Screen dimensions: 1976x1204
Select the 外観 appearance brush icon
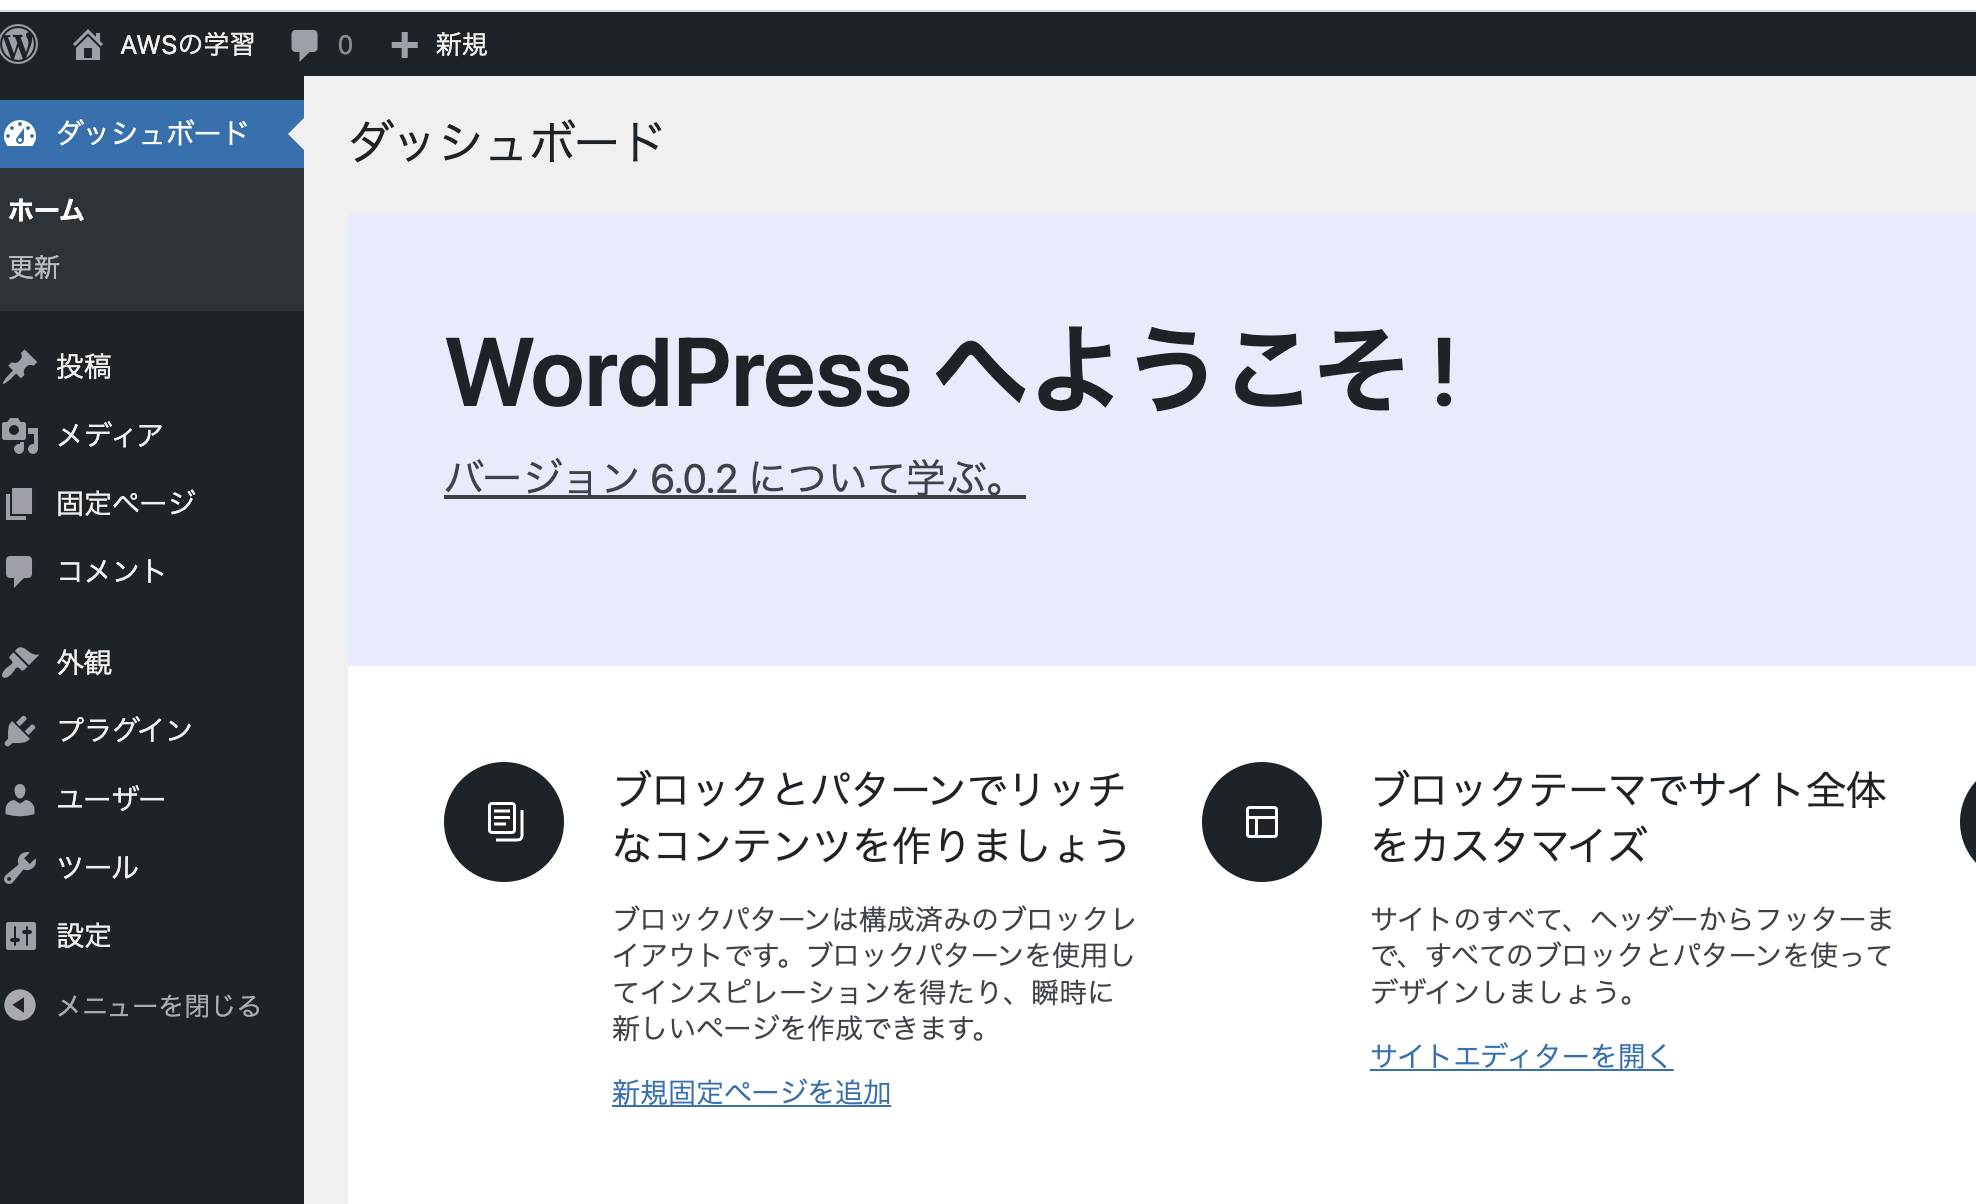[22, 662]
